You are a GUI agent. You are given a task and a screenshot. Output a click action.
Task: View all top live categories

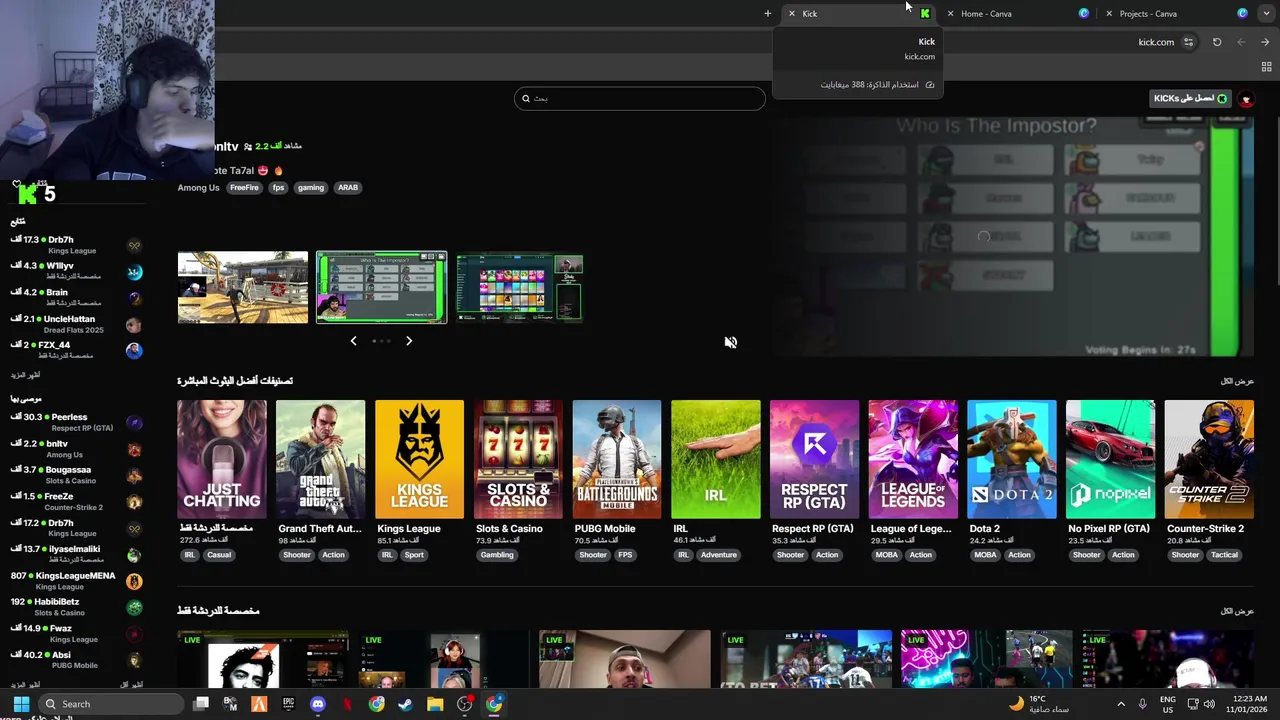[x=1237, y=381]
